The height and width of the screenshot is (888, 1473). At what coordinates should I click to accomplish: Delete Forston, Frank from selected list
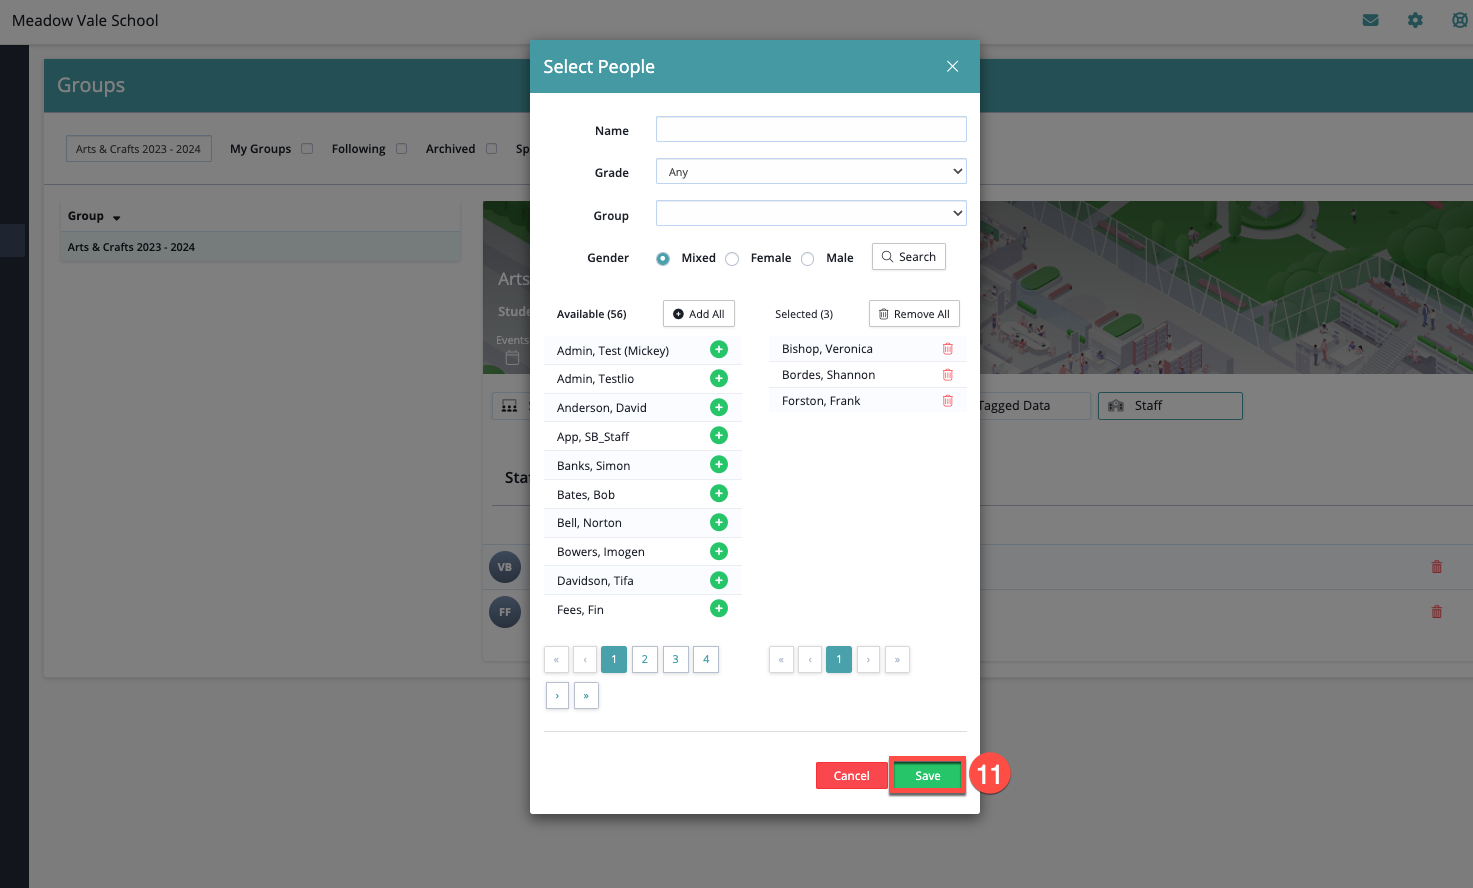947,401
